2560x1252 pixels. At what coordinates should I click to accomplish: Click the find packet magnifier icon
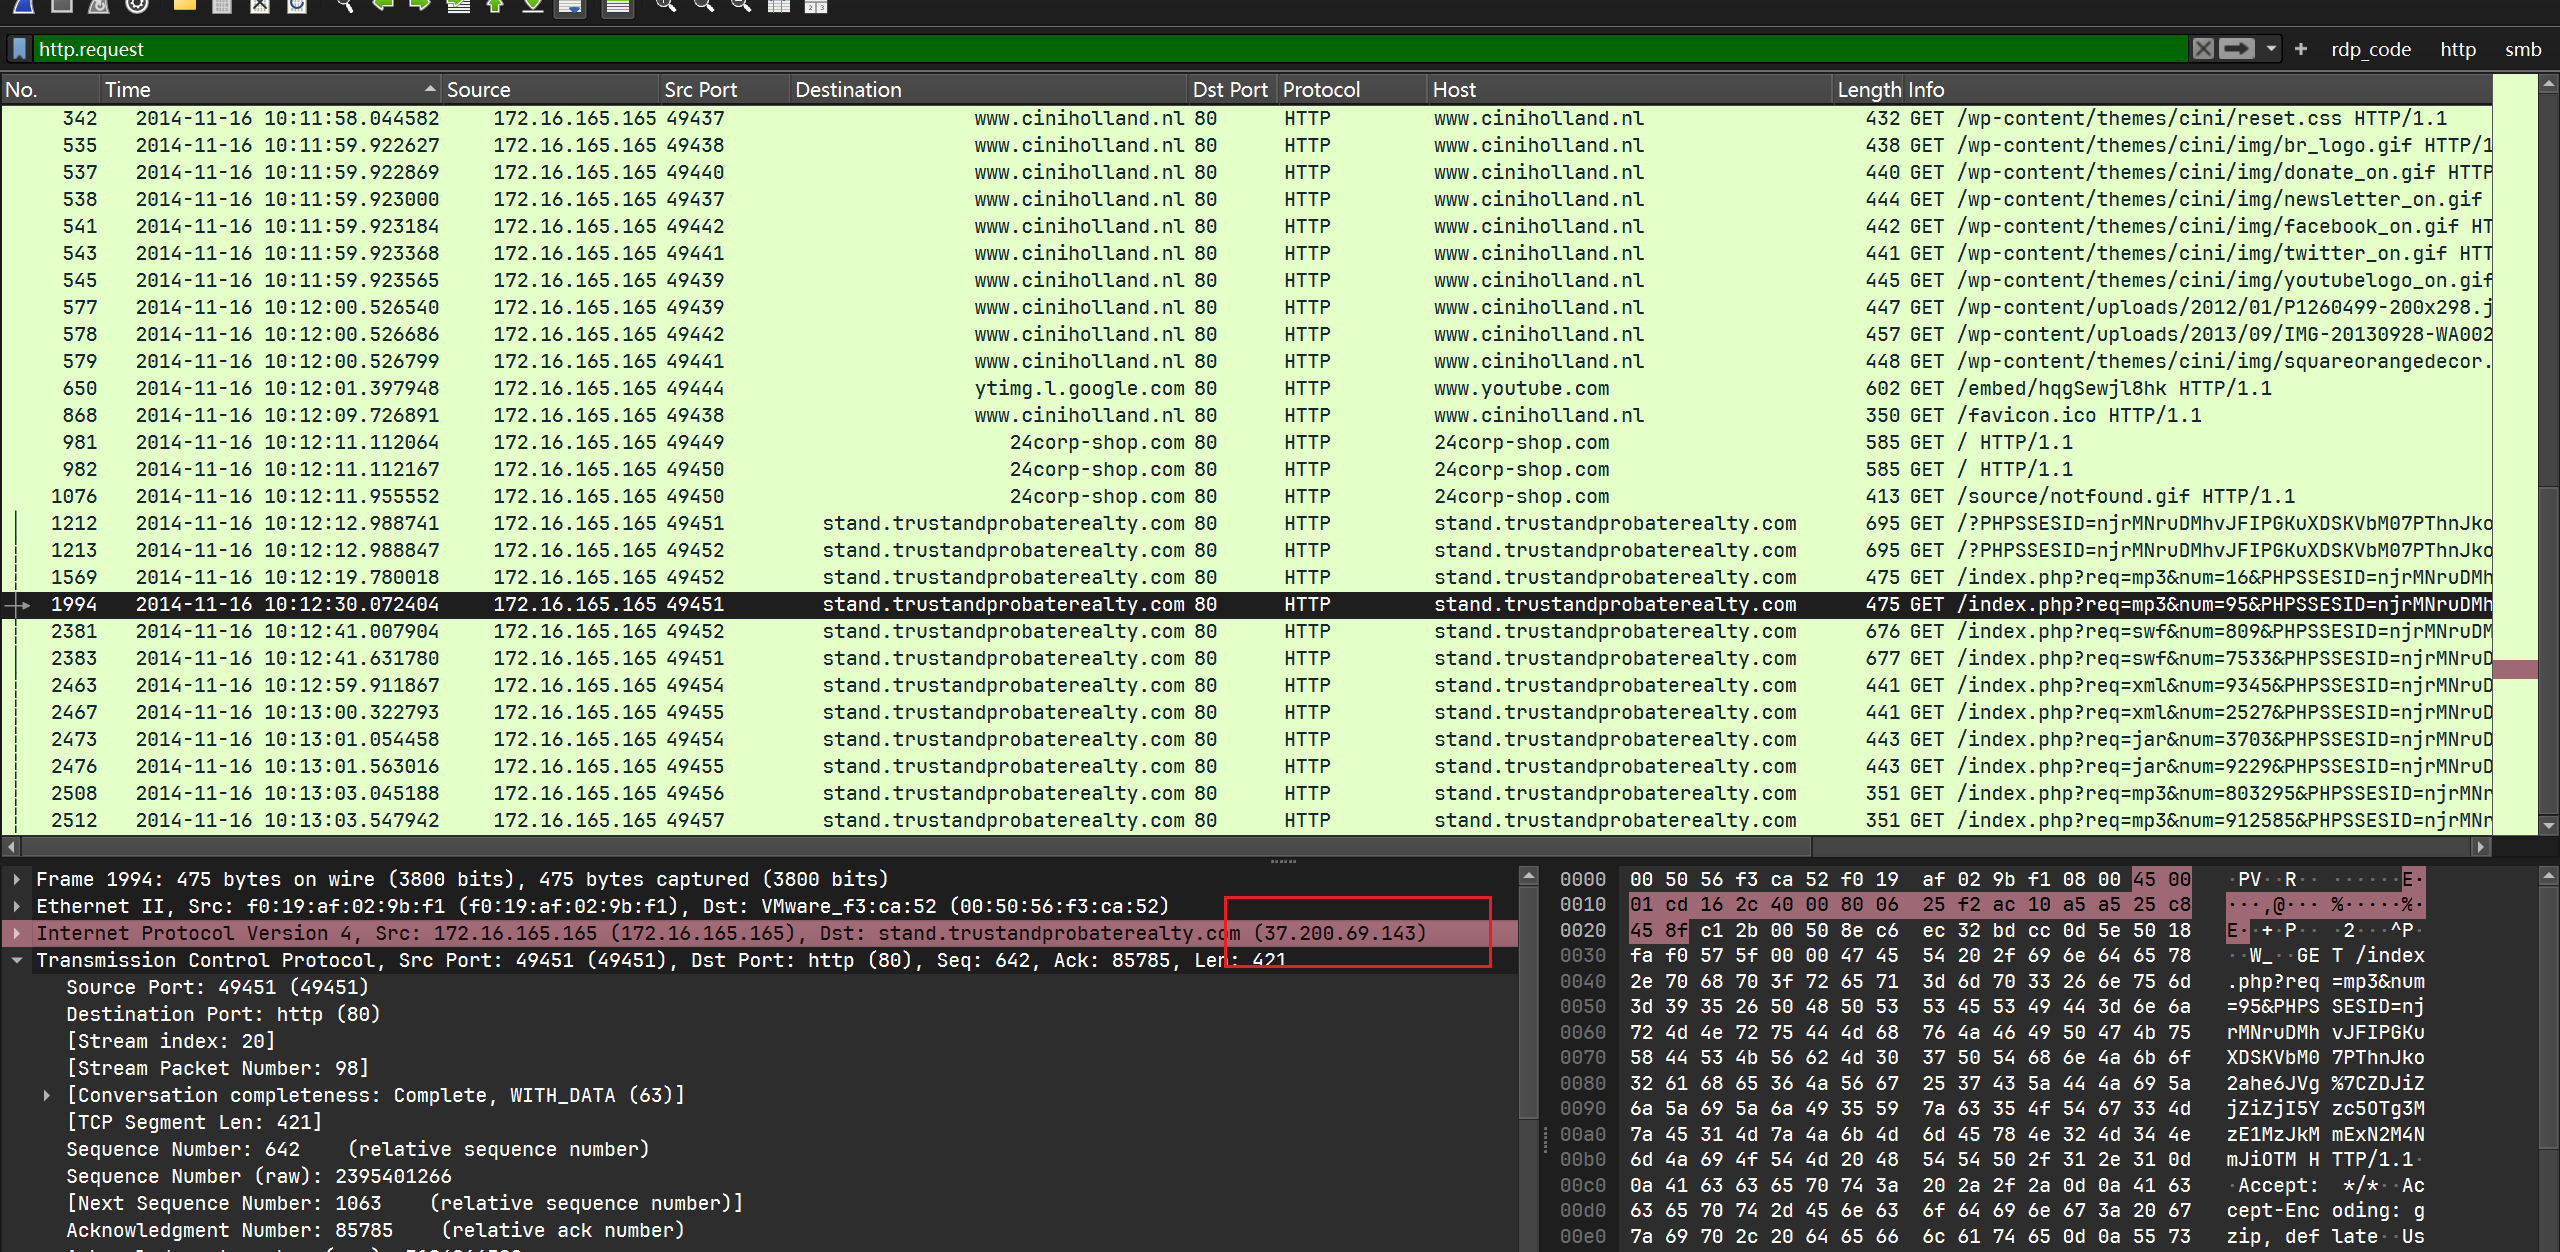(344, 6)
